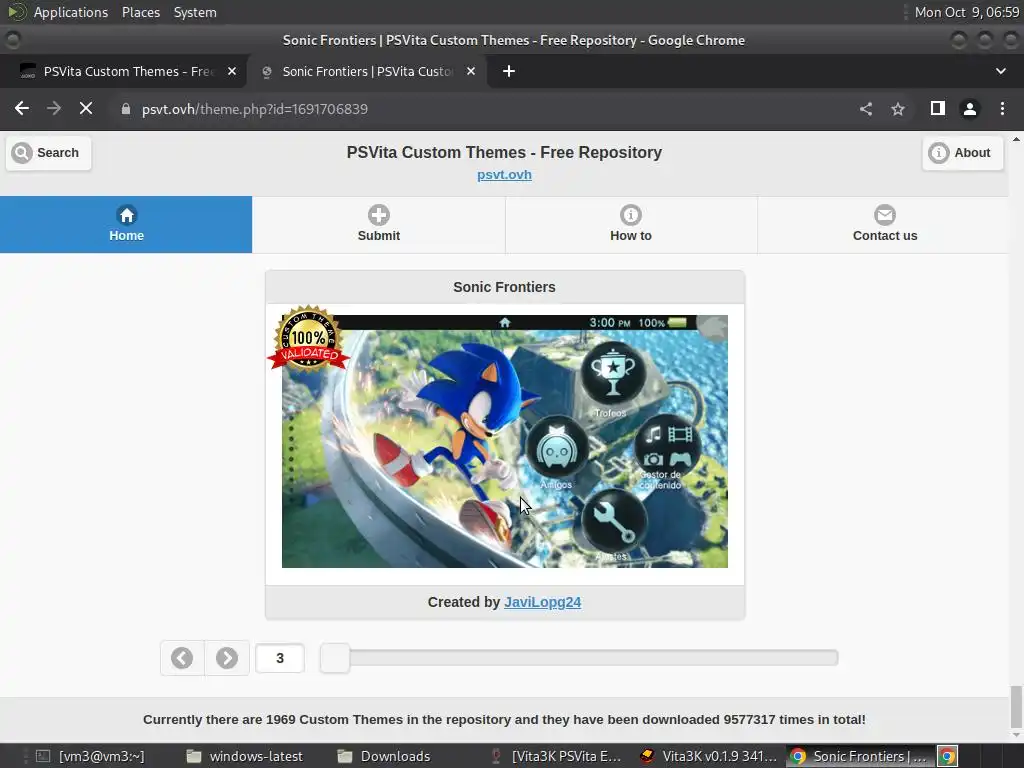Stop loading the page with the X button
The width and height of the screenshot is (1024, 768).
[86, 108]
